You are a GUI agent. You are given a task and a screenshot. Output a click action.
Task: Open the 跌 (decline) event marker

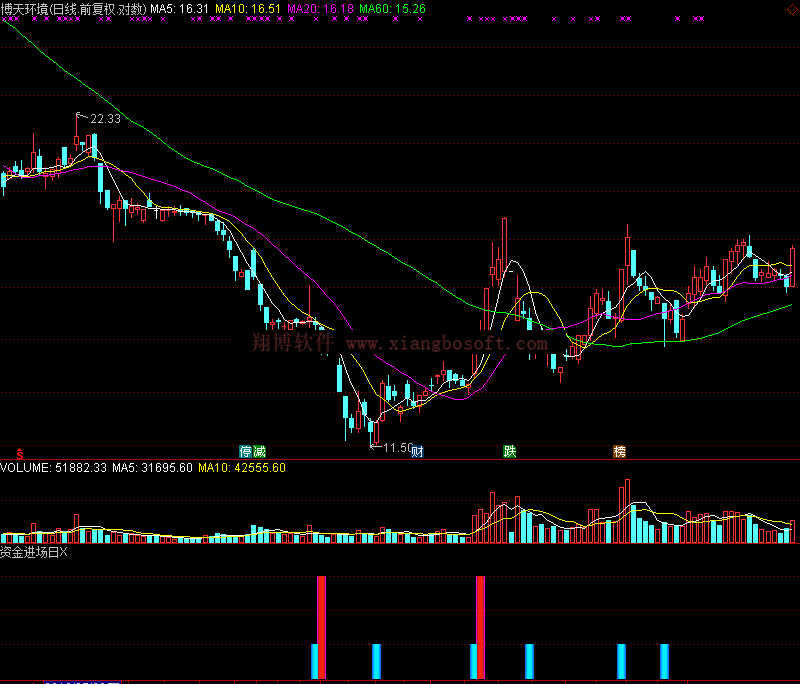(x=510, y=451)
